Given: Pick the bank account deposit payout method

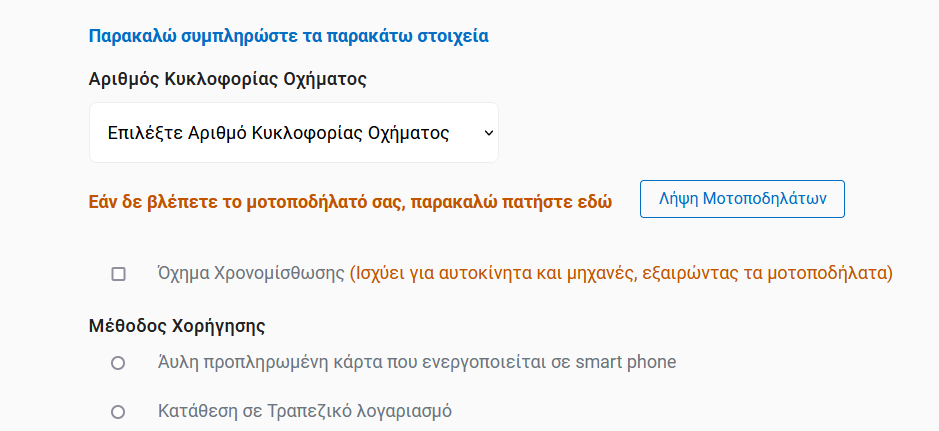Looking at the screenshot, I should [x=118, y=412].
